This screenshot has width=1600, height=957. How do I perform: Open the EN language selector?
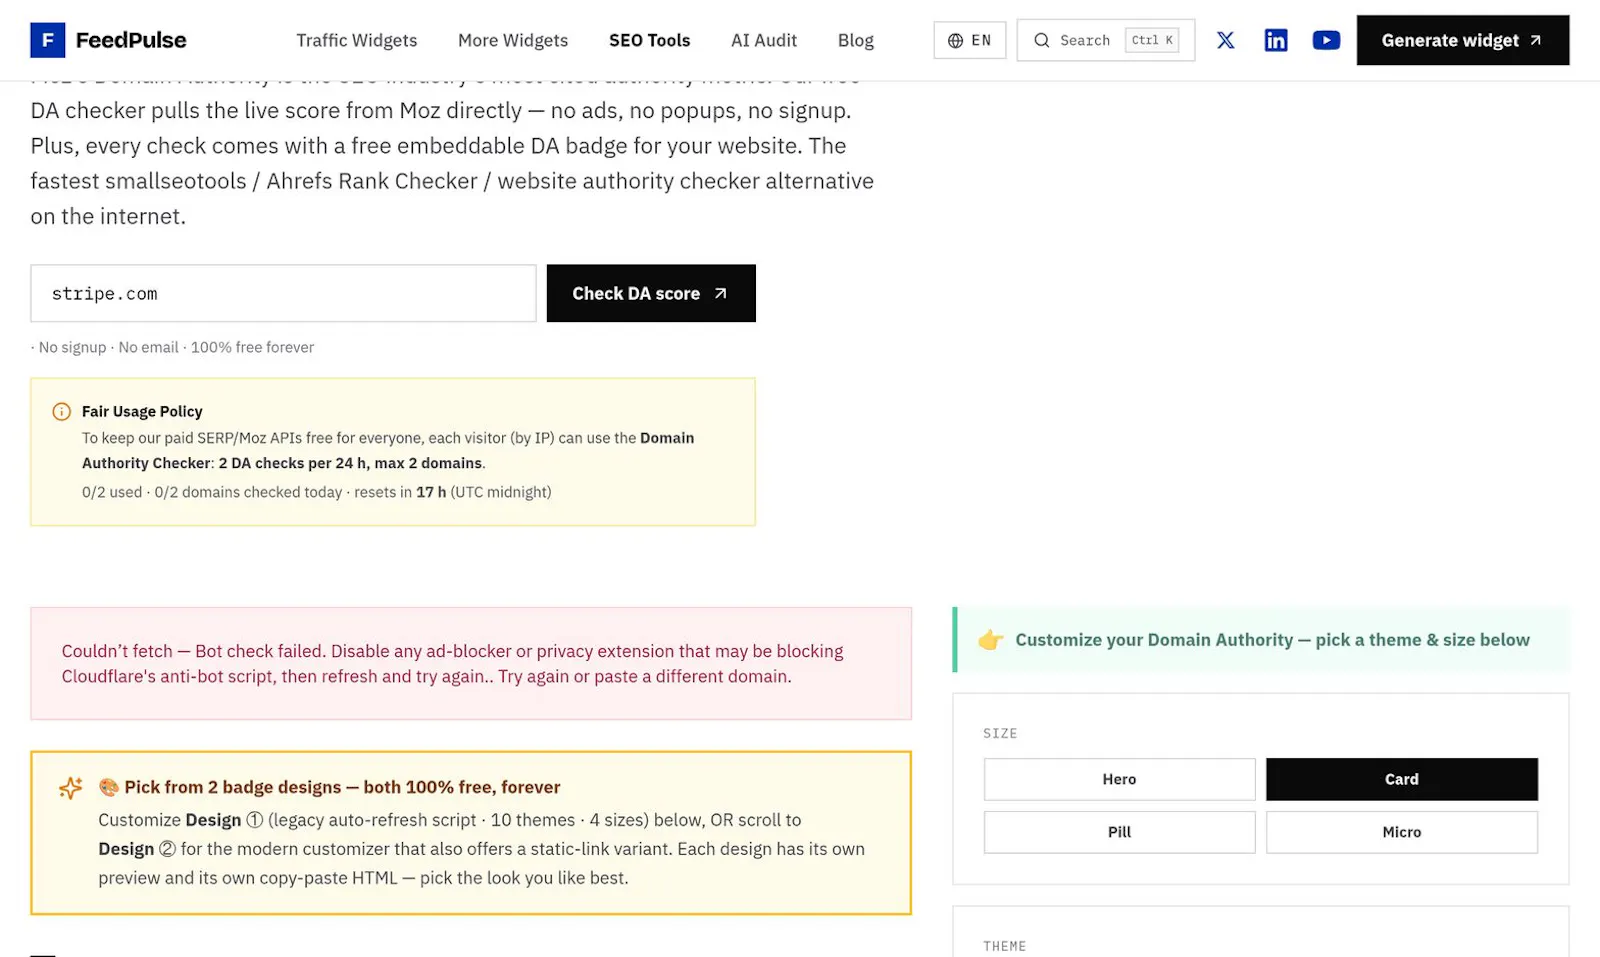969,40
